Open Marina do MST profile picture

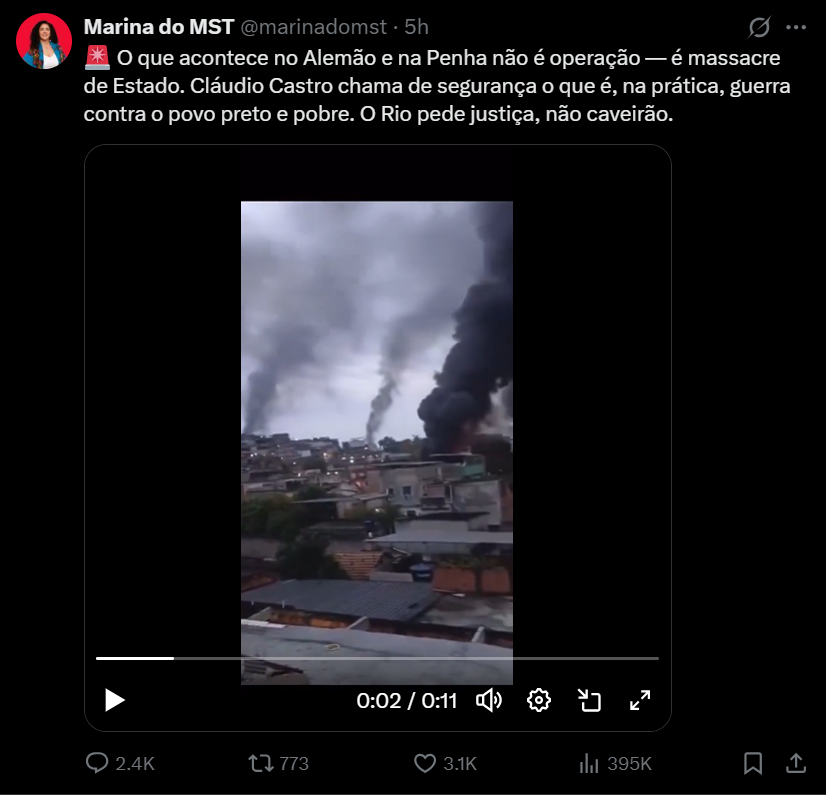coord(44,41)
